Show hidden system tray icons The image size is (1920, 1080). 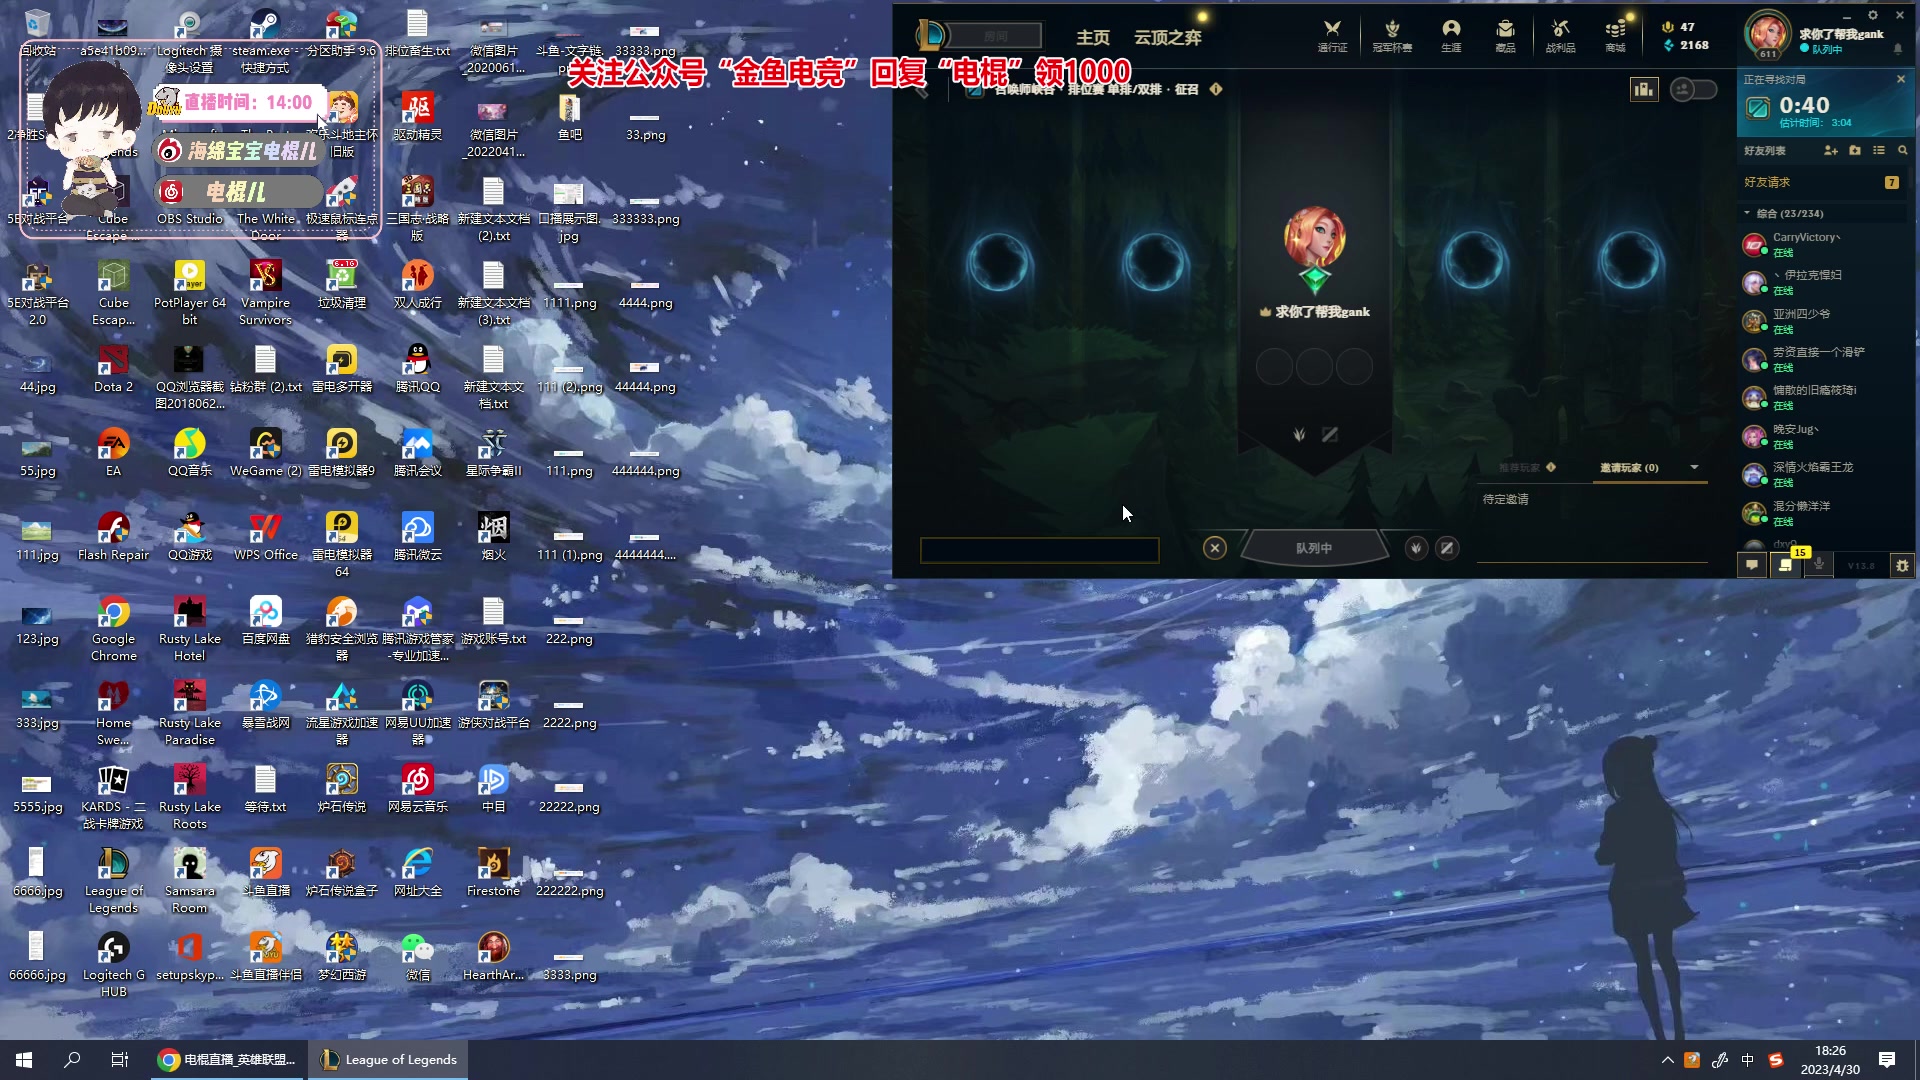tap(1667, 1060)
